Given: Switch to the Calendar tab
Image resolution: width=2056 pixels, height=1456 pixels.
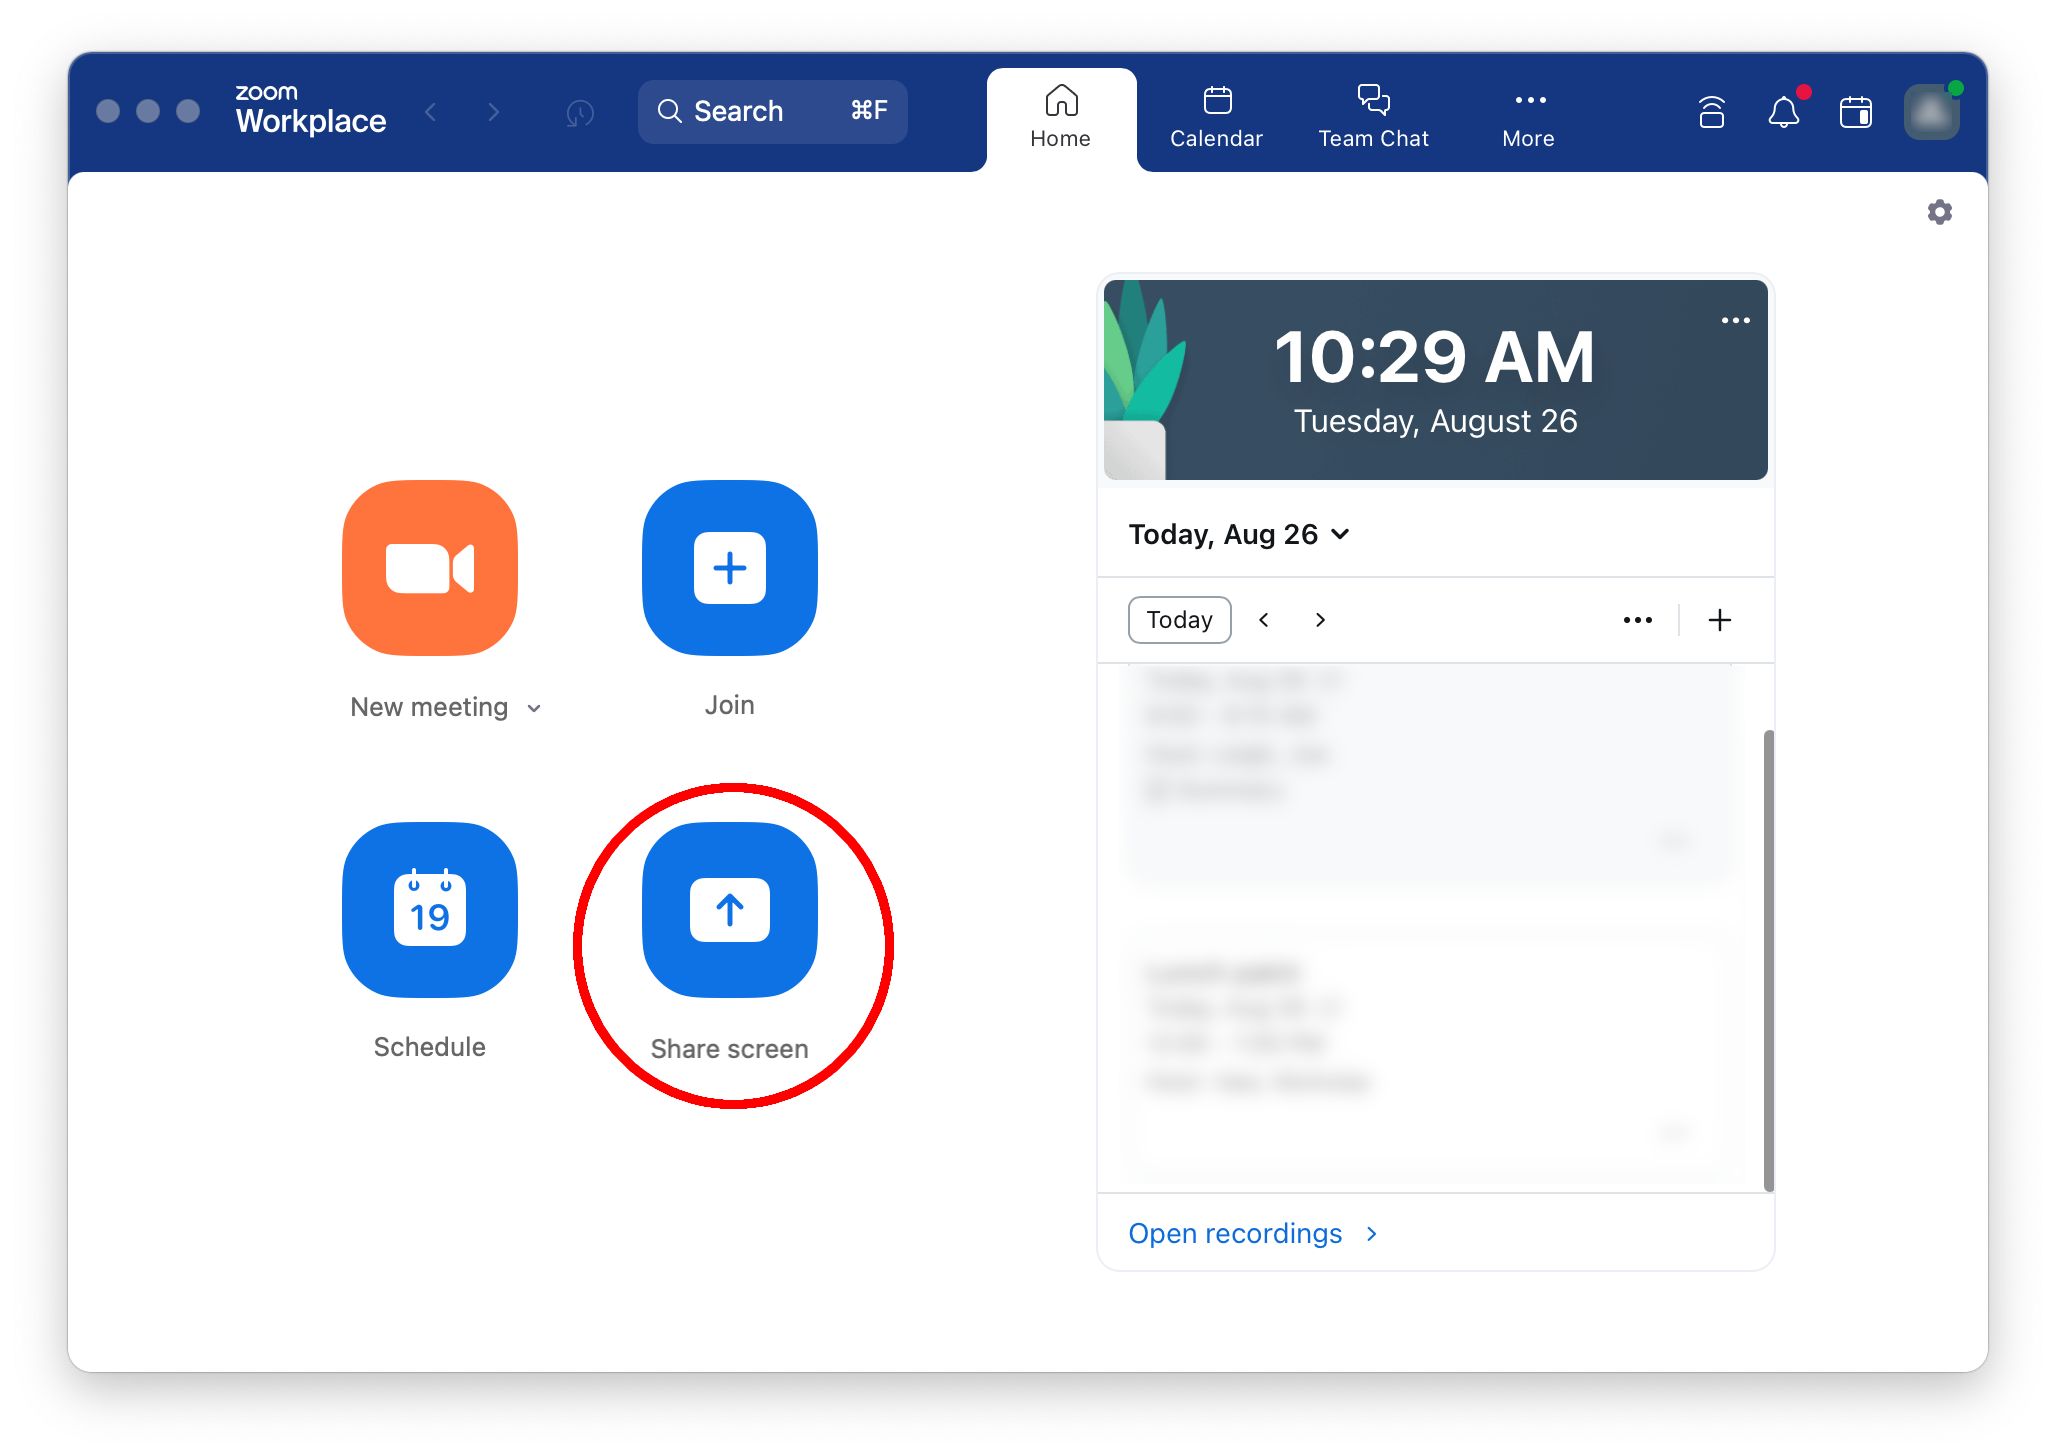Looking at the screenshot, I should coord(1216,114).
